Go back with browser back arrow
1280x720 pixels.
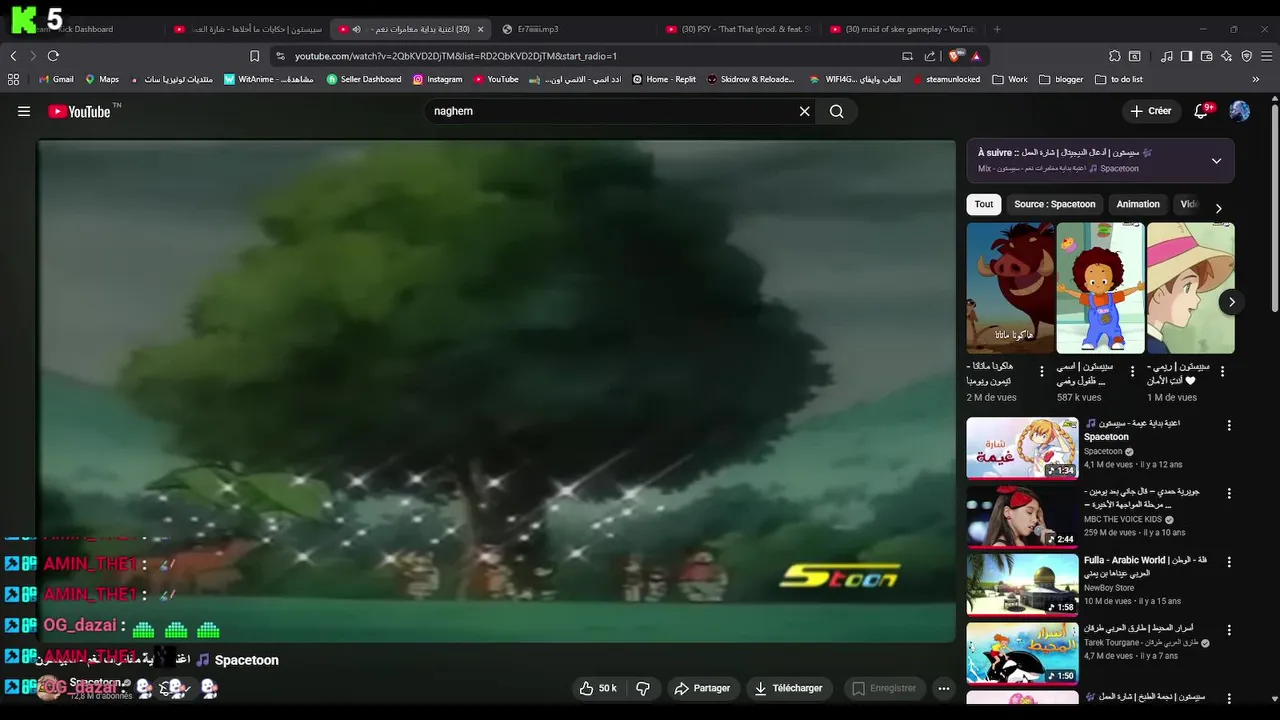pos(14,56)
